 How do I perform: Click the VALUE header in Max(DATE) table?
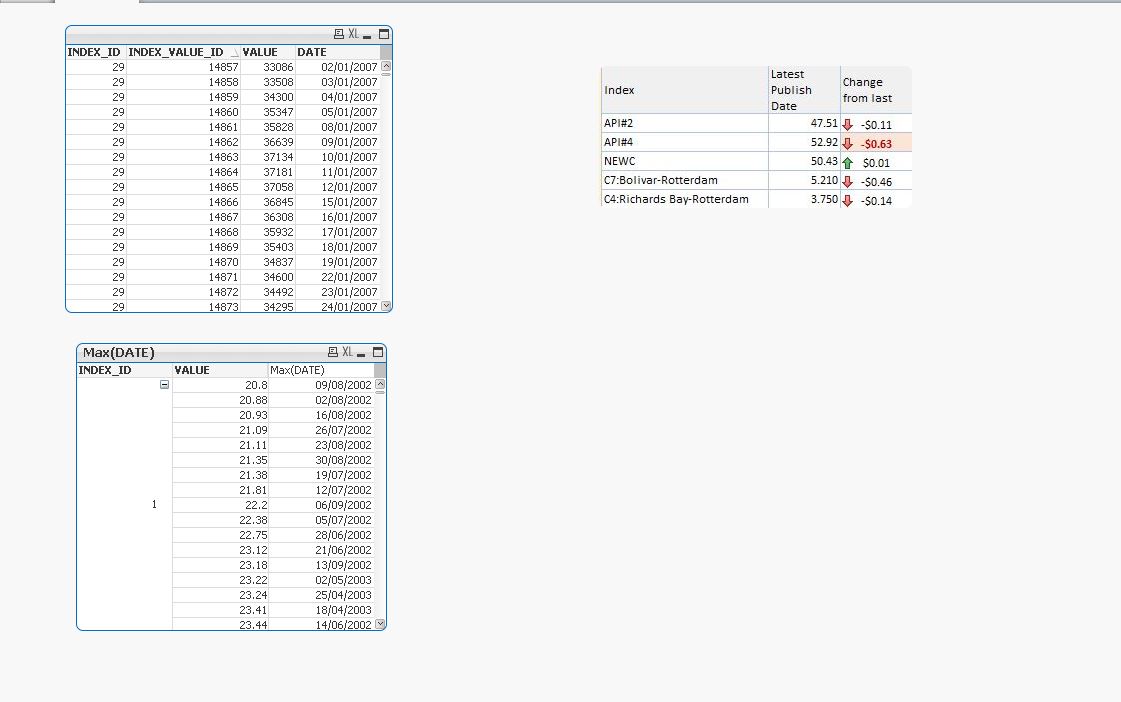192,370
